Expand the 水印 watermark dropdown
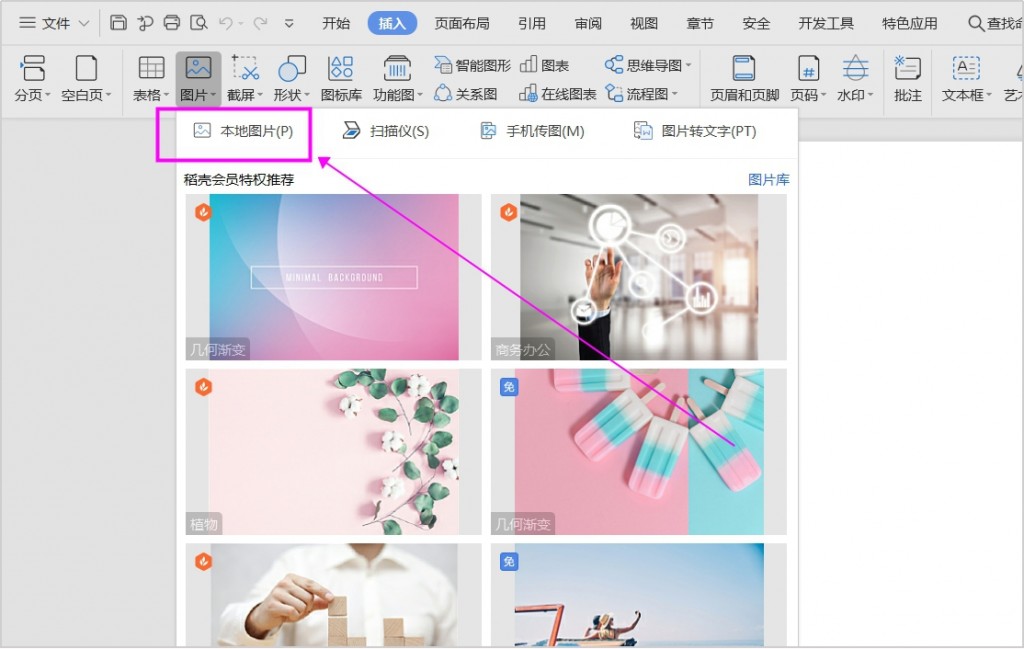Image resolution: width=1024 pixels, height=649 pixels. [x=871, y=95]
